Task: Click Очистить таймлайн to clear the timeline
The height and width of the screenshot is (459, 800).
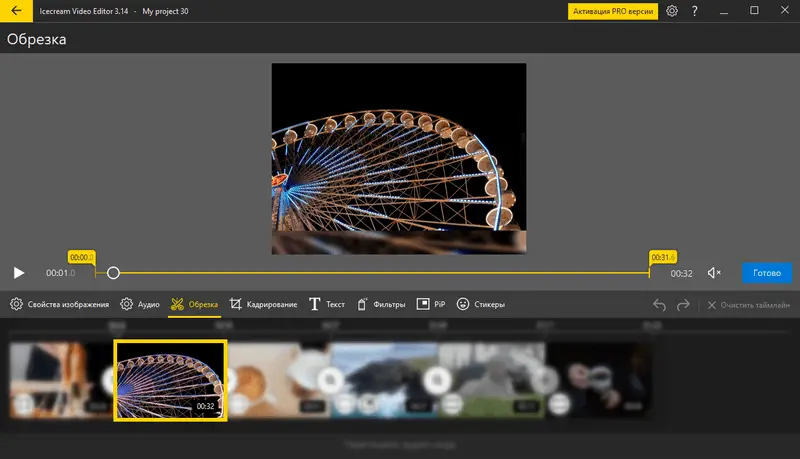Action: click(748, 305)
